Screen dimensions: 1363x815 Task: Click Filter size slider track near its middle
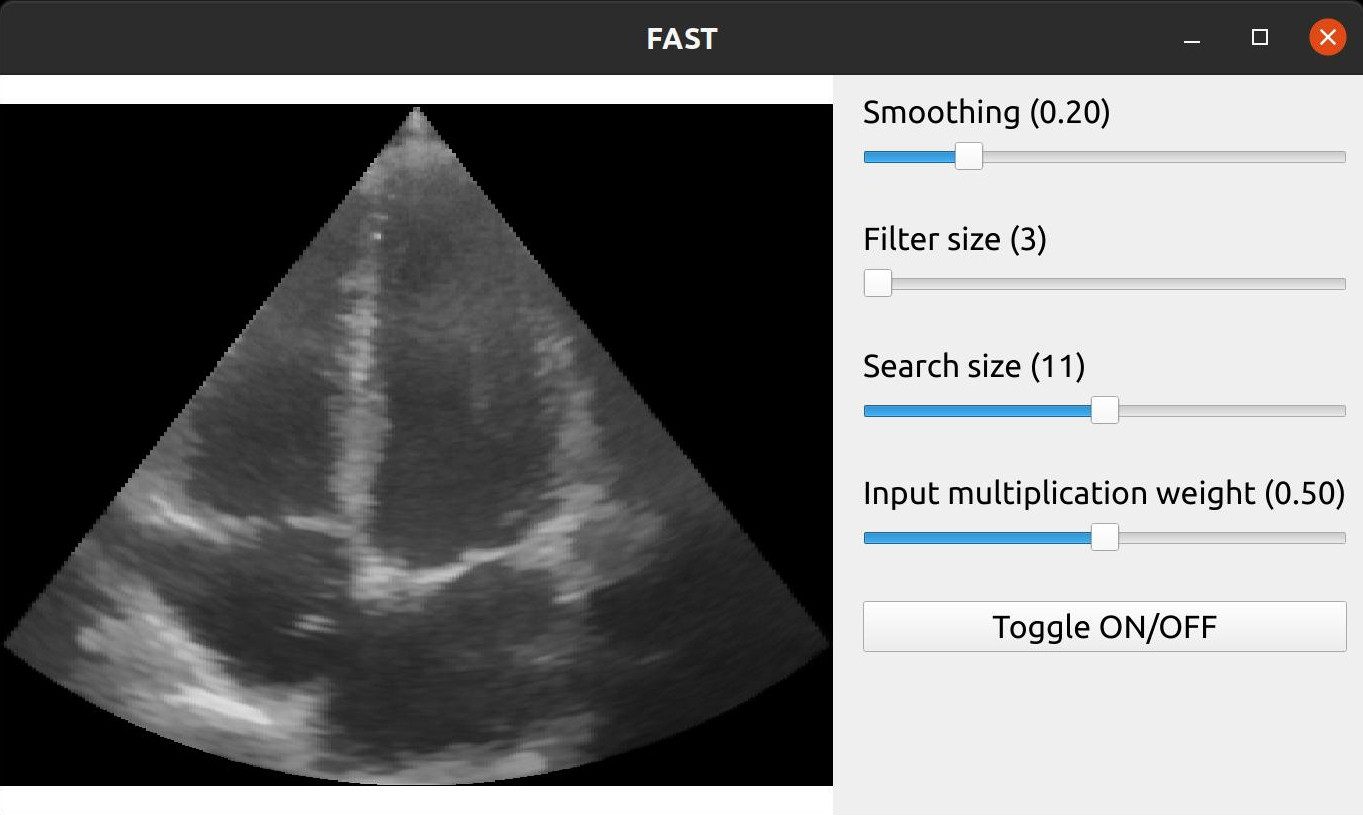[1104, 284]
